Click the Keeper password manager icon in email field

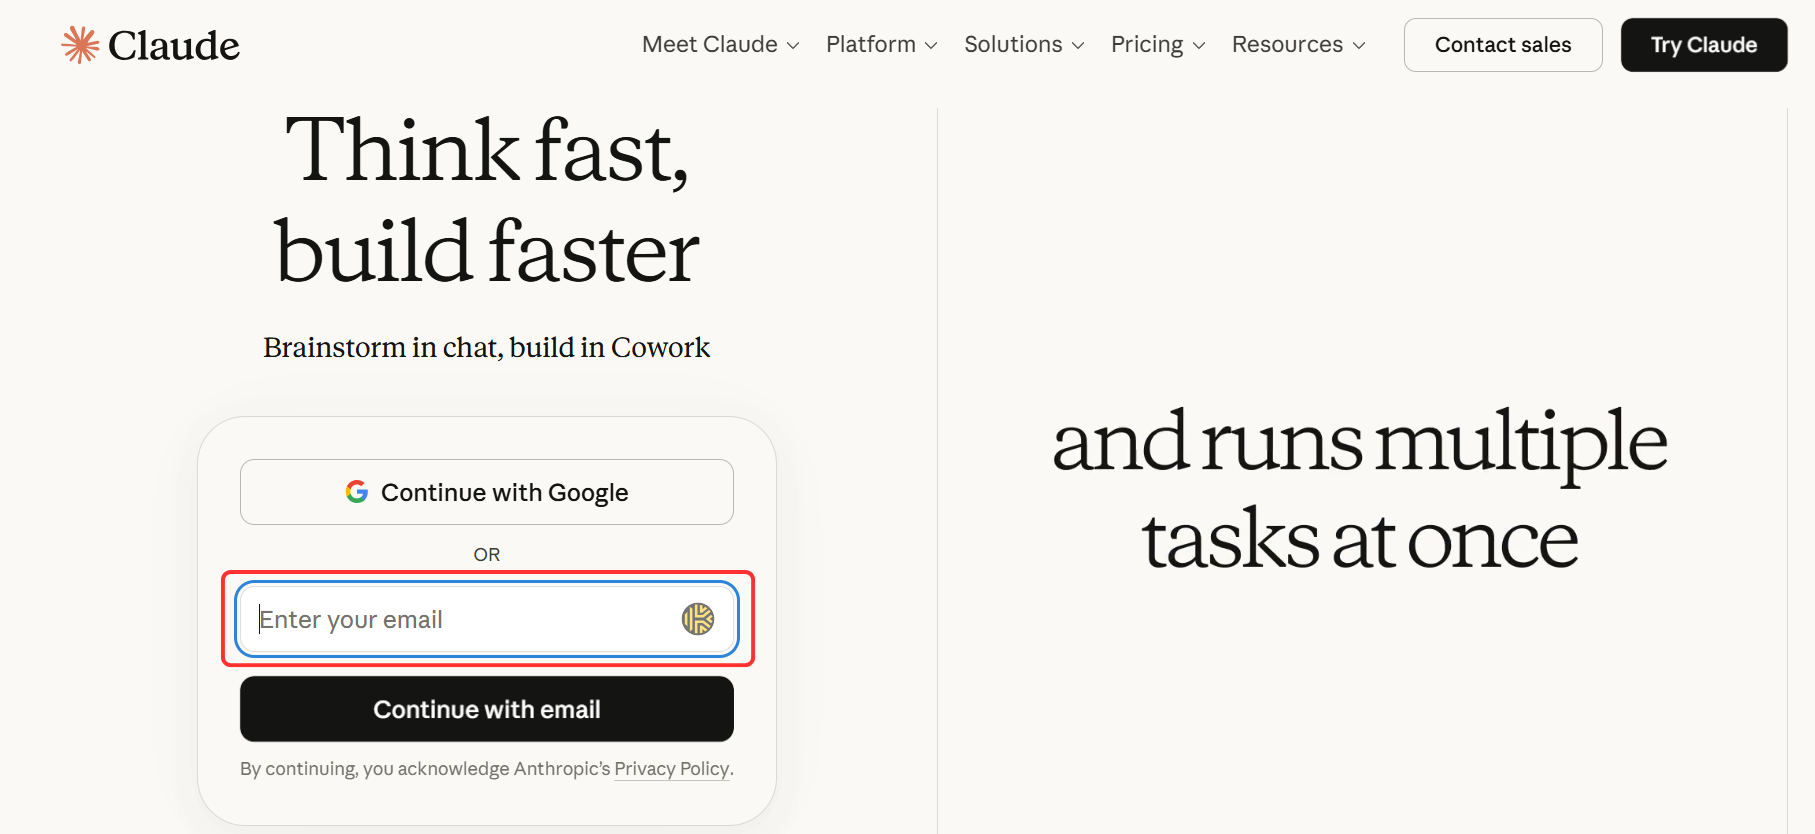tap(698, 619)
